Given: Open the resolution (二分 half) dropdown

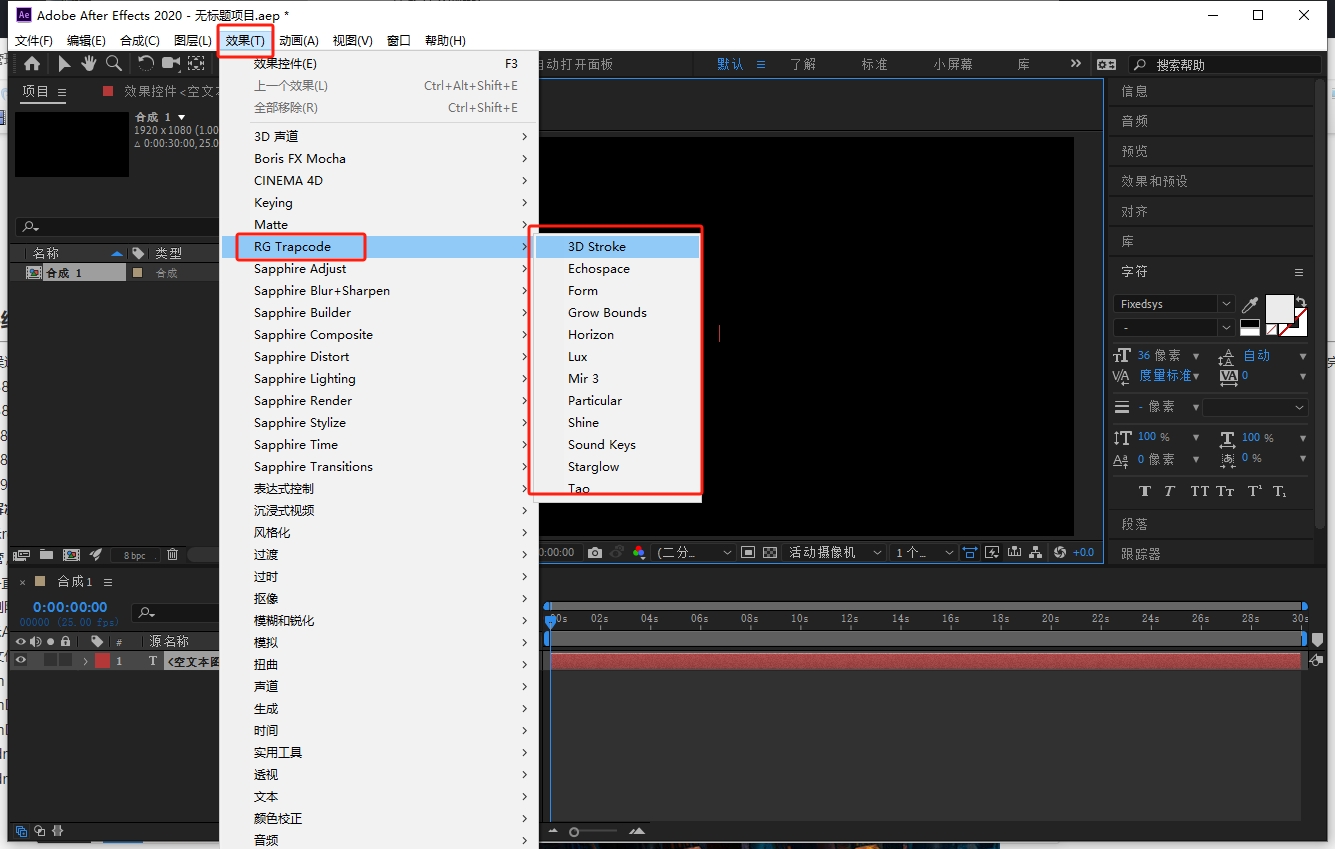Looking at the screenshot, I should (695, 552).
